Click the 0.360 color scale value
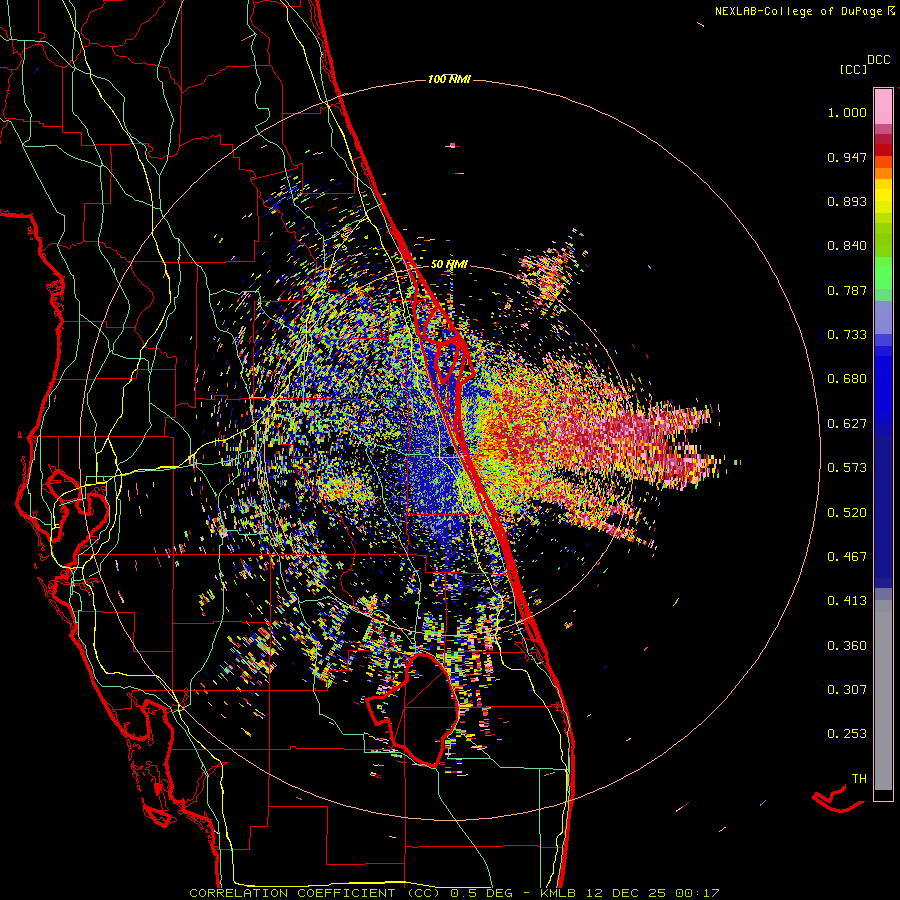The height and width of the screenshot is (900, 900). pyautogui.click(x=847, y=646)
